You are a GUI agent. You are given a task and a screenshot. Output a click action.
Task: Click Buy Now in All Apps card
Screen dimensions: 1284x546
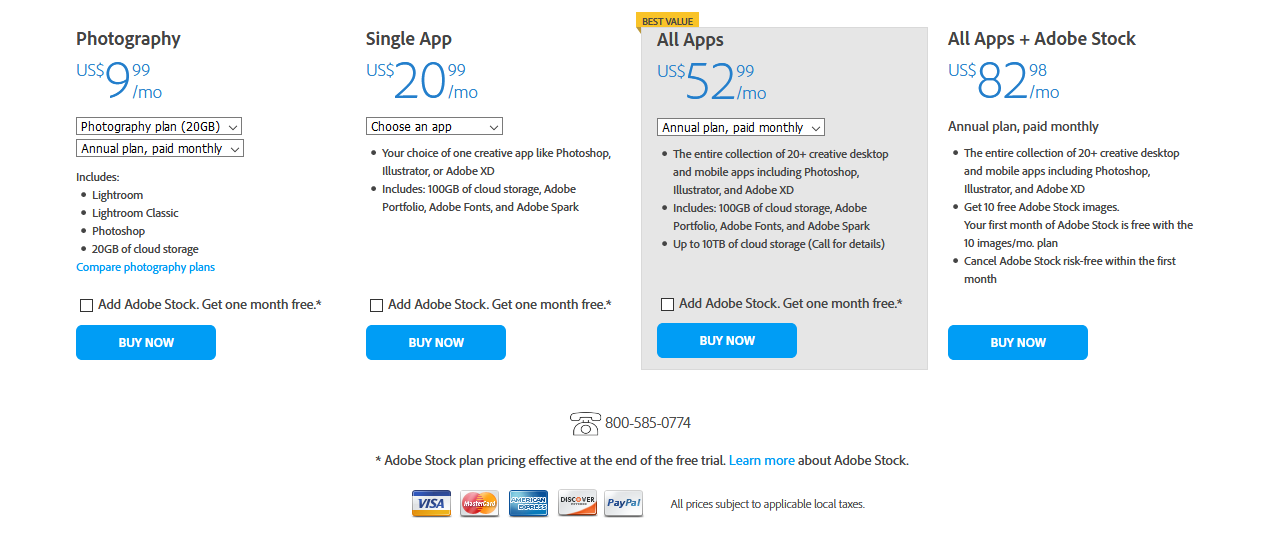(727, 341)
